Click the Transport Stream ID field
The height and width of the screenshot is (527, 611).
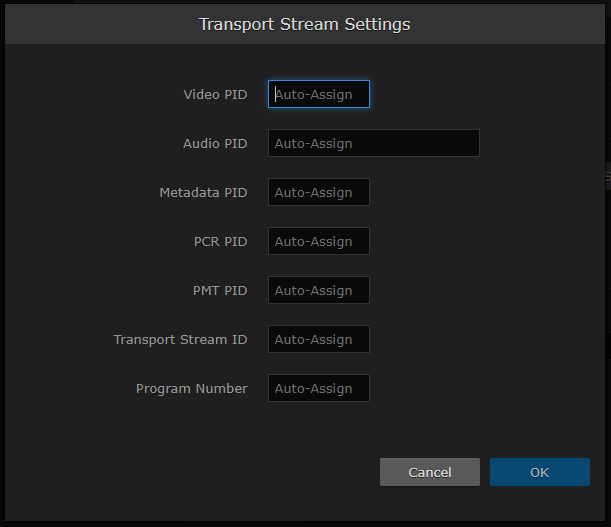tap(318, 339)
